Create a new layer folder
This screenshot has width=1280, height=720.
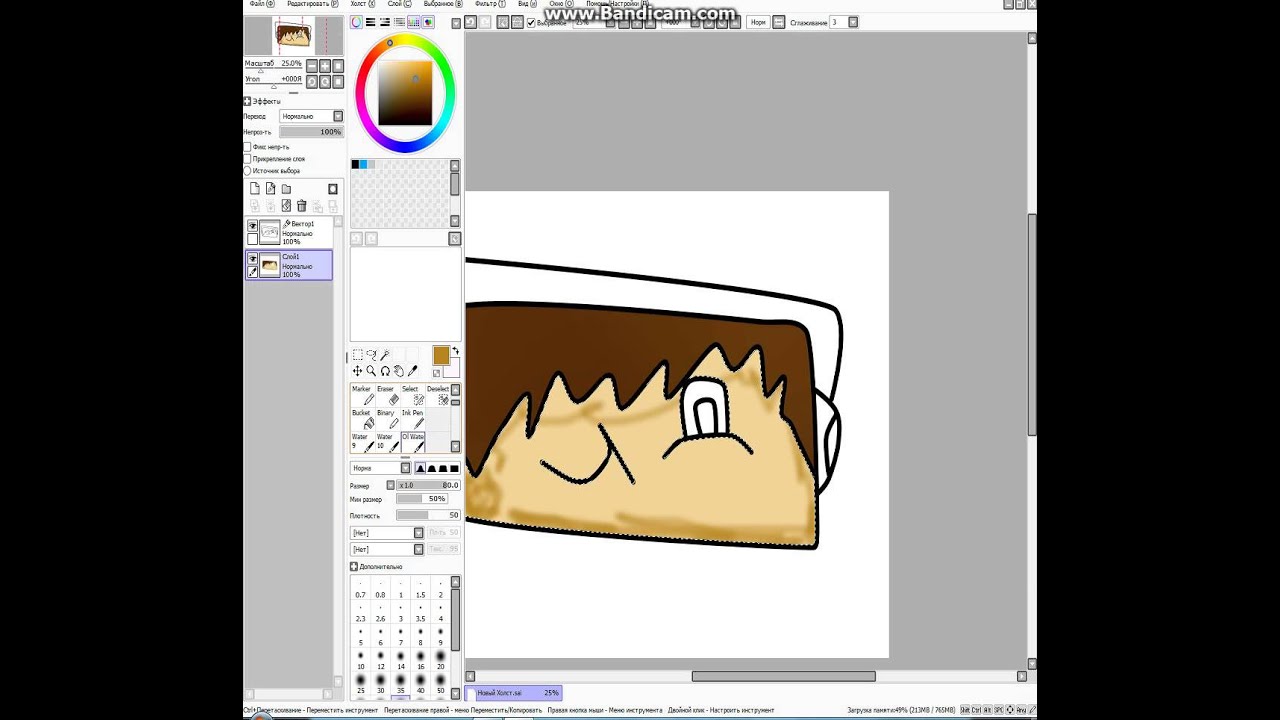286,189
